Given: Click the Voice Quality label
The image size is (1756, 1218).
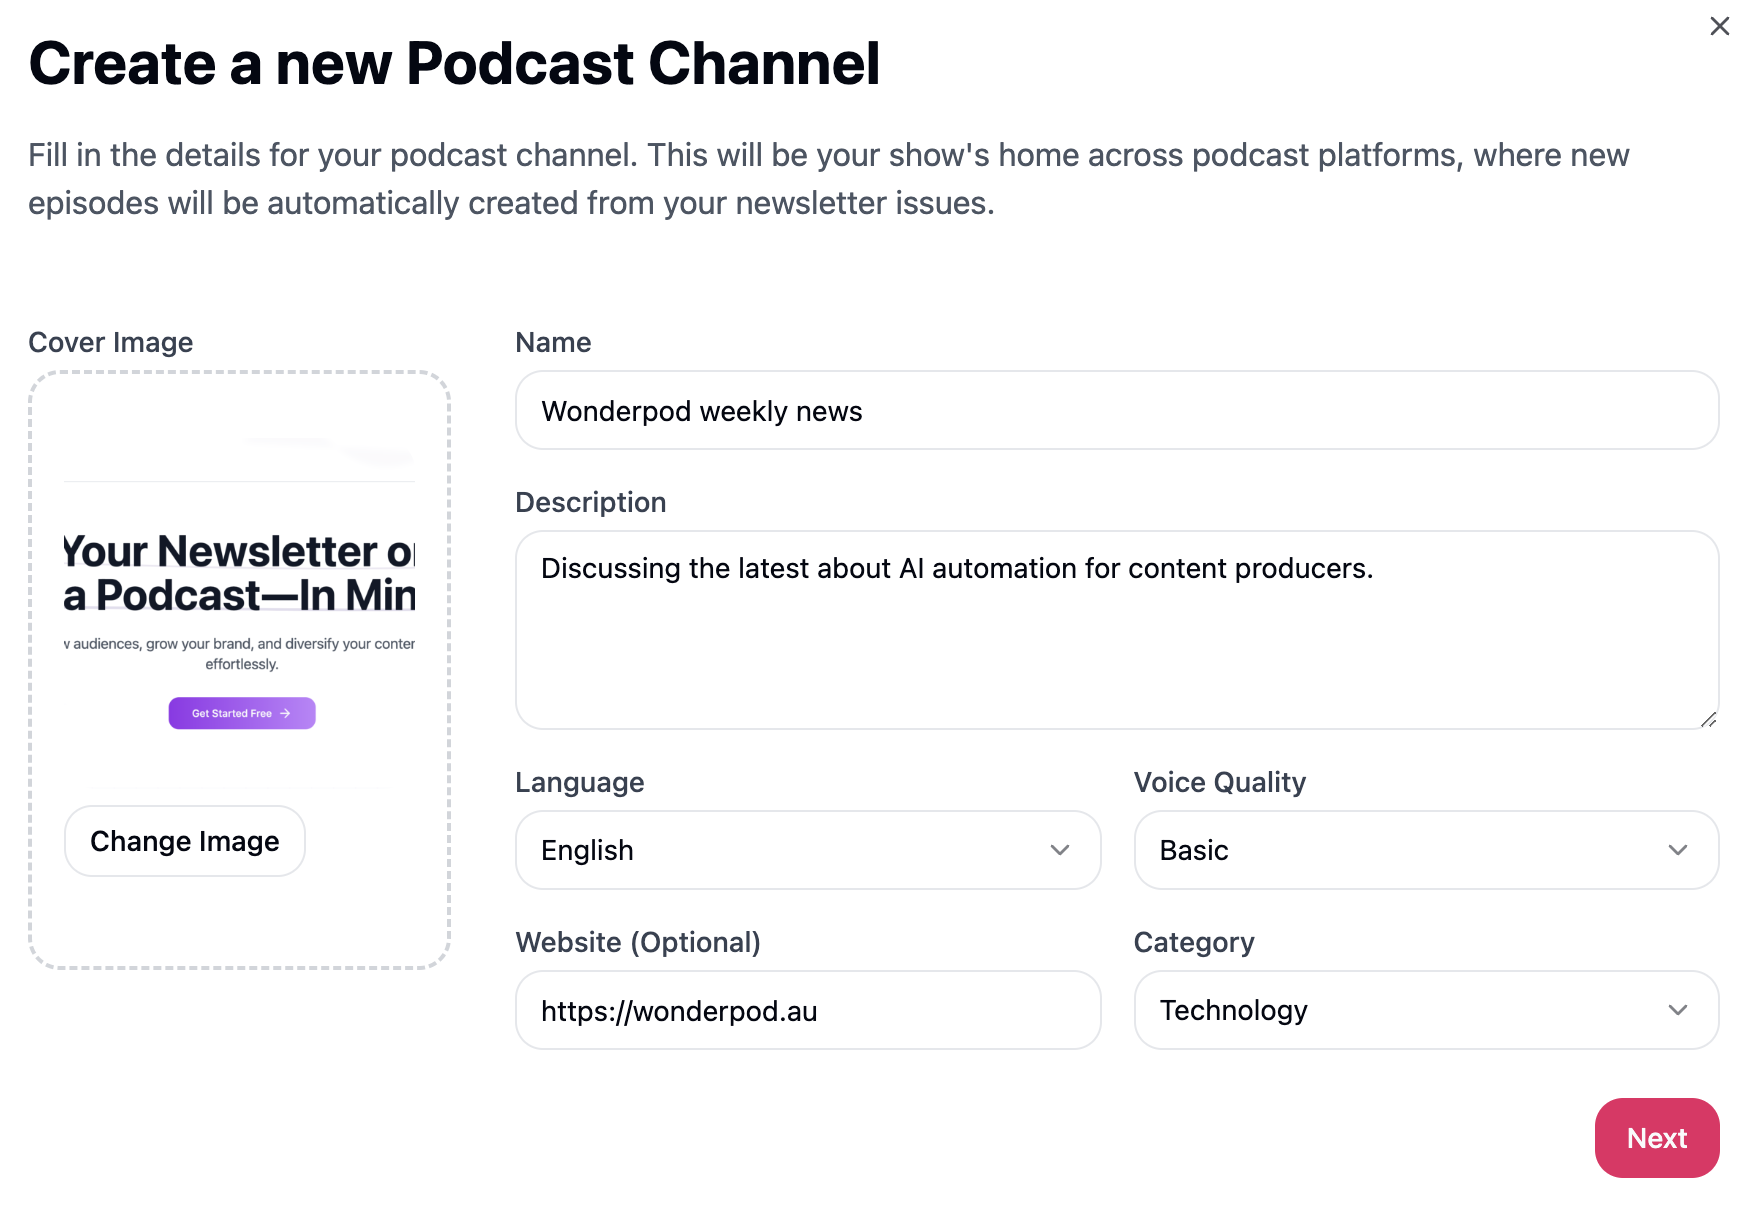Looking at the screenshot, I should 1220,782.
